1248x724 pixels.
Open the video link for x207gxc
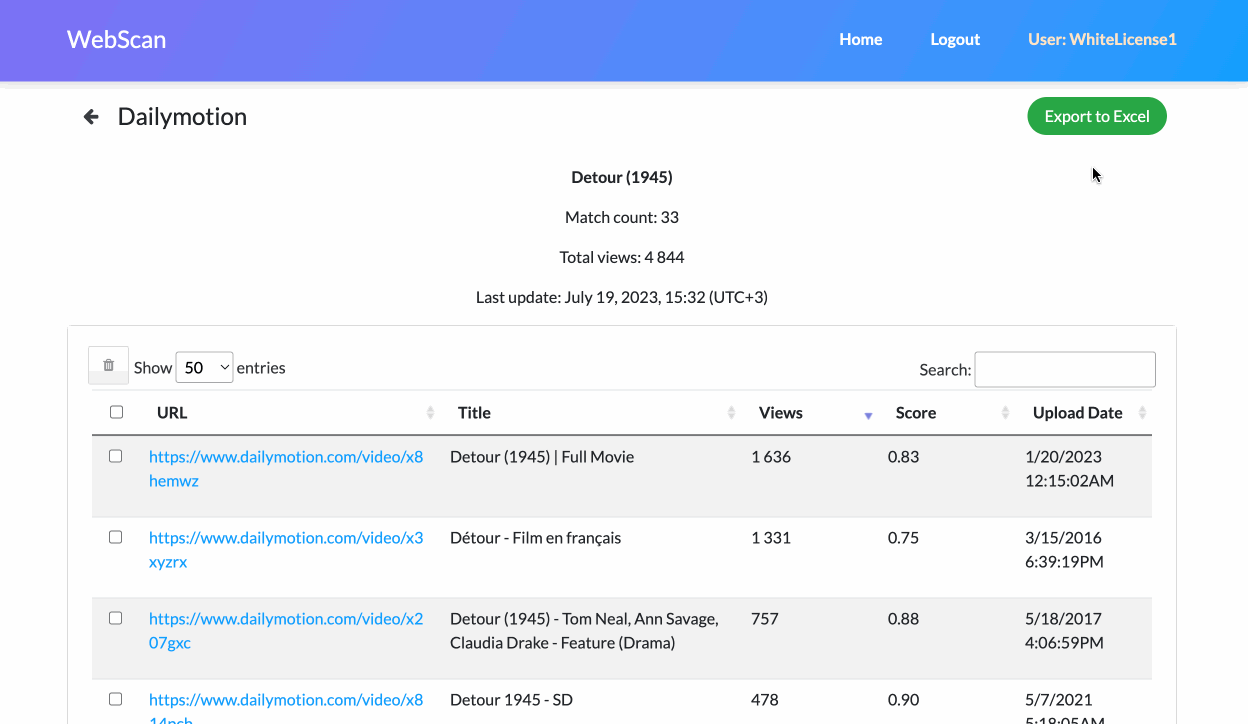[x=286, y=630]
